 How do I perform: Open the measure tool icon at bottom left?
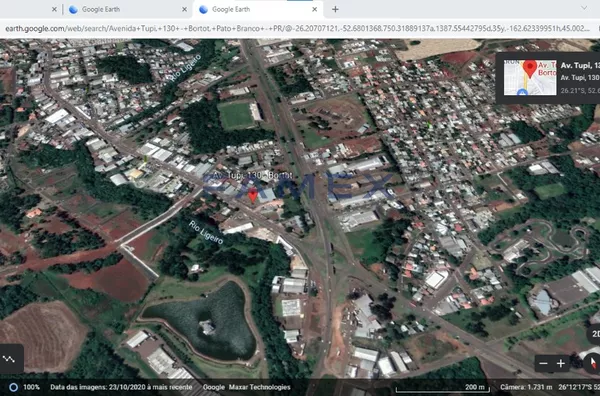click(x=9, y=359)
